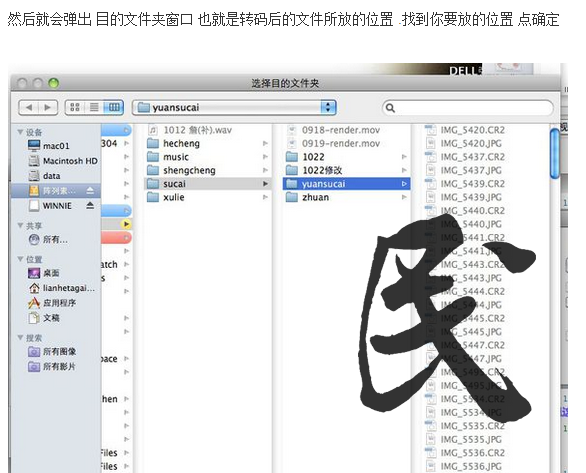Eject the highlighted orange volume

pyautogui.click(x=90, y=191)
